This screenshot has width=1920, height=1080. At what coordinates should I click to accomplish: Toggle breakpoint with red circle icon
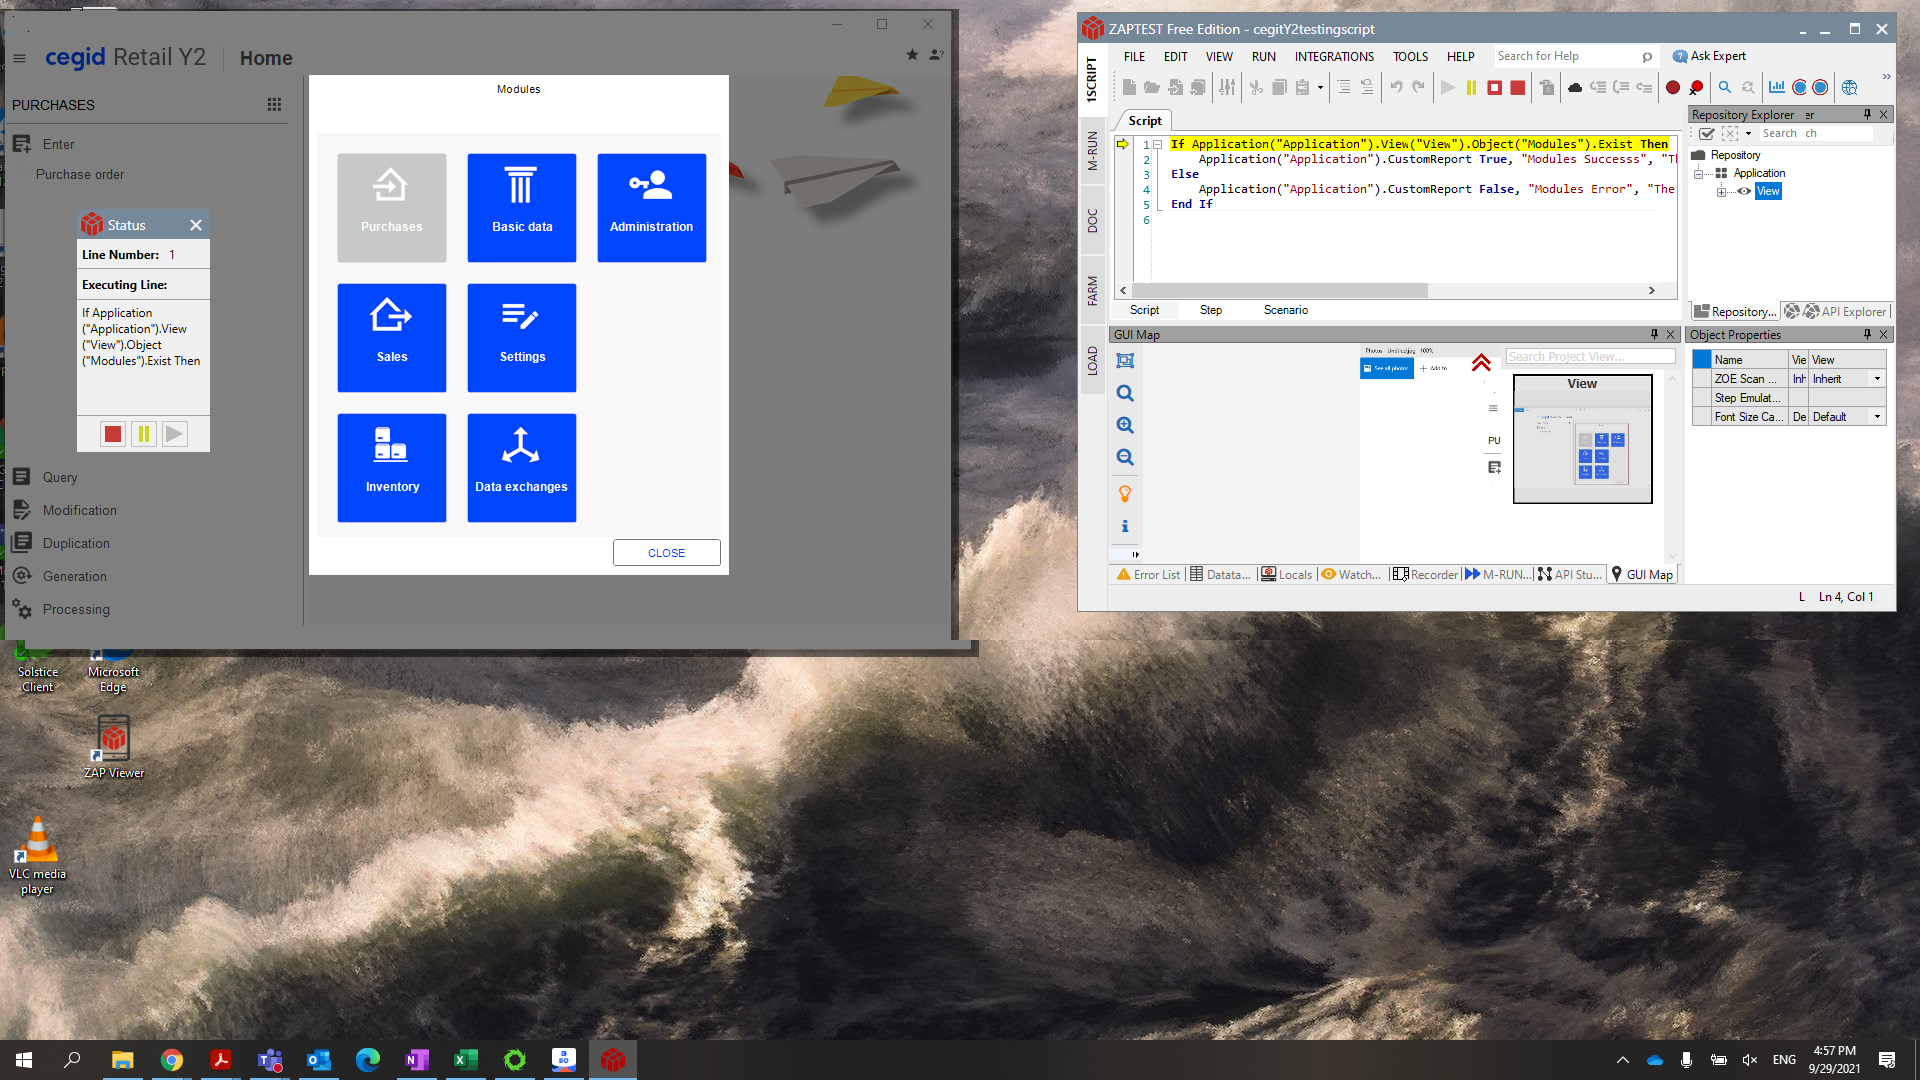[x=1672, y=88]
